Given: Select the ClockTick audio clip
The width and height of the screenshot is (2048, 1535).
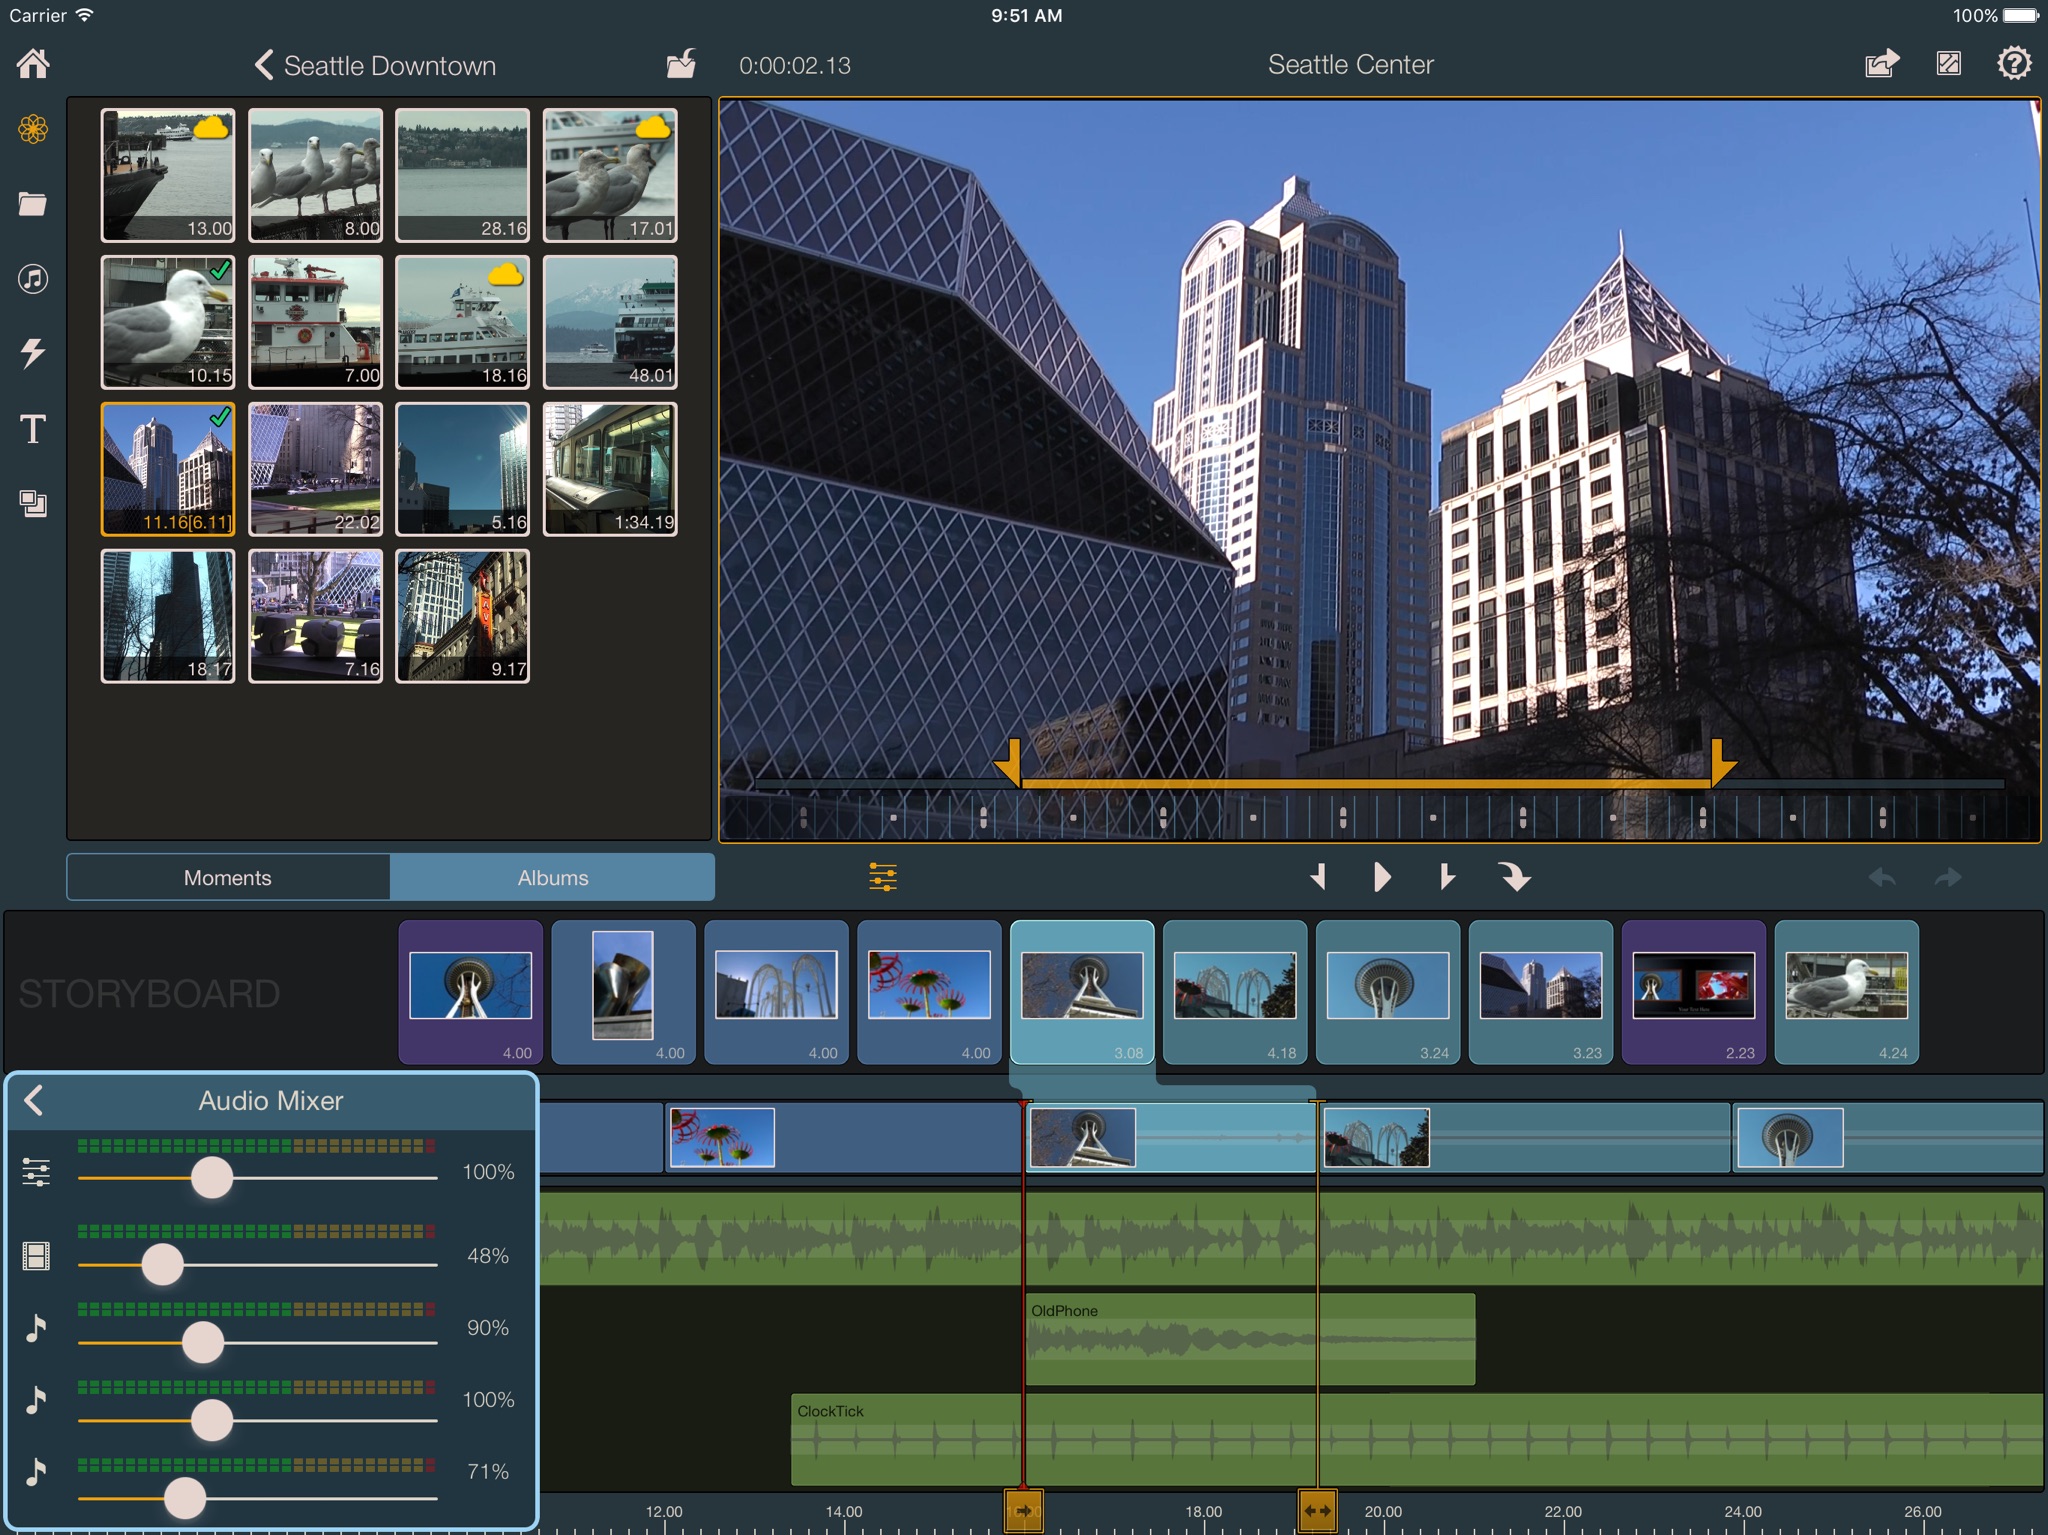Looking at the screenshot, I should (x=1416, y=1439).
